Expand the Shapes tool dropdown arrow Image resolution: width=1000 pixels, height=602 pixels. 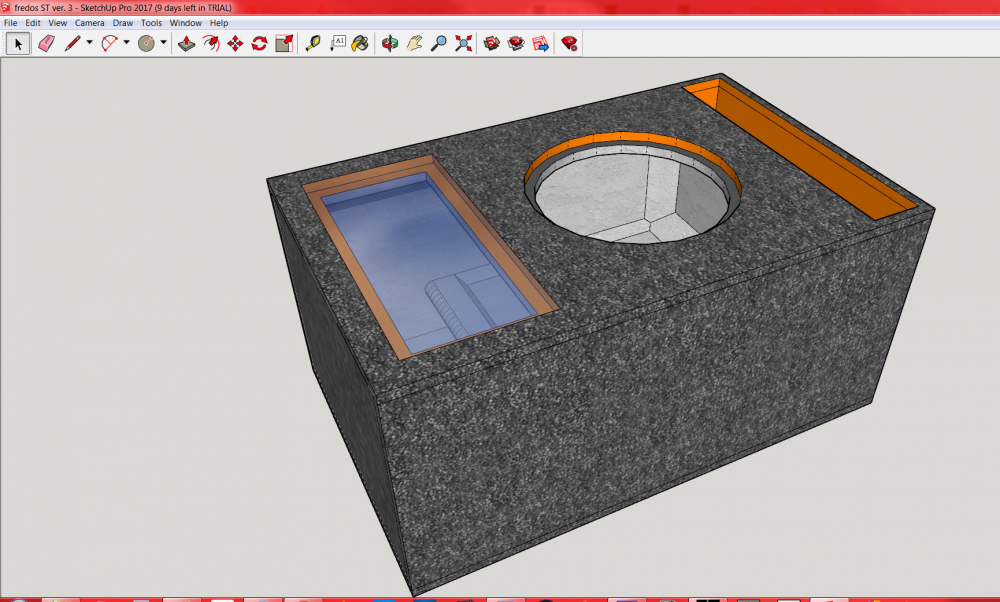click(x=163, y=43)
